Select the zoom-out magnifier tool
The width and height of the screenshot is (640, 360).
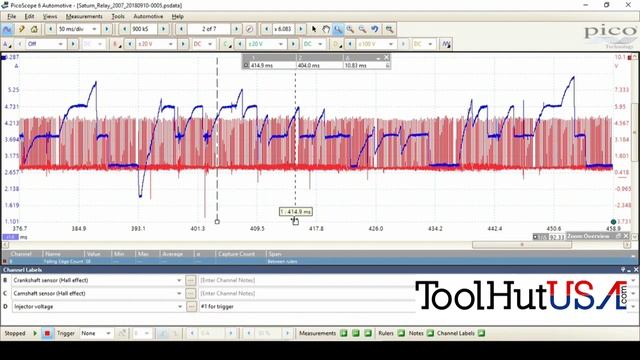(362, 29)
